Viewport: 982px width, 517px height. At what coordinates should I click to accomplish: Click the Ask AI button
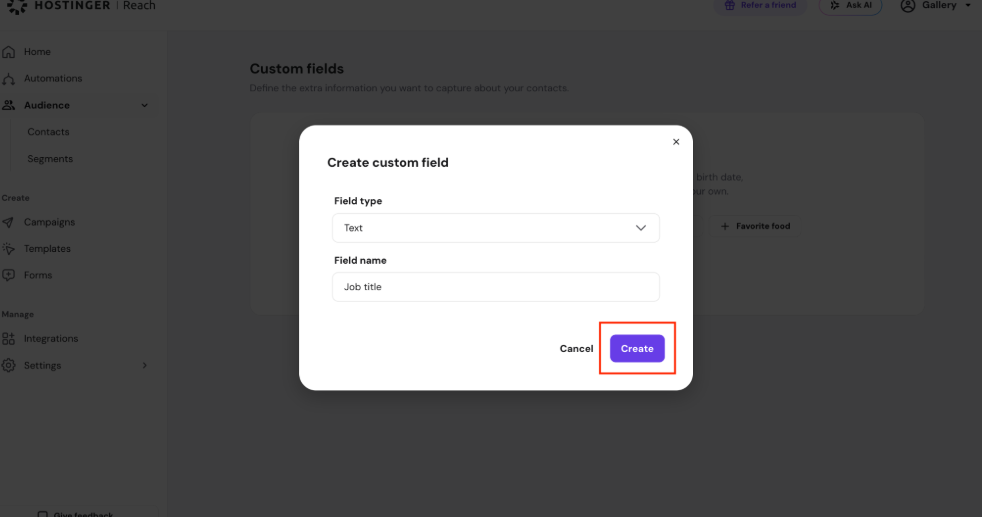point(850,6)
